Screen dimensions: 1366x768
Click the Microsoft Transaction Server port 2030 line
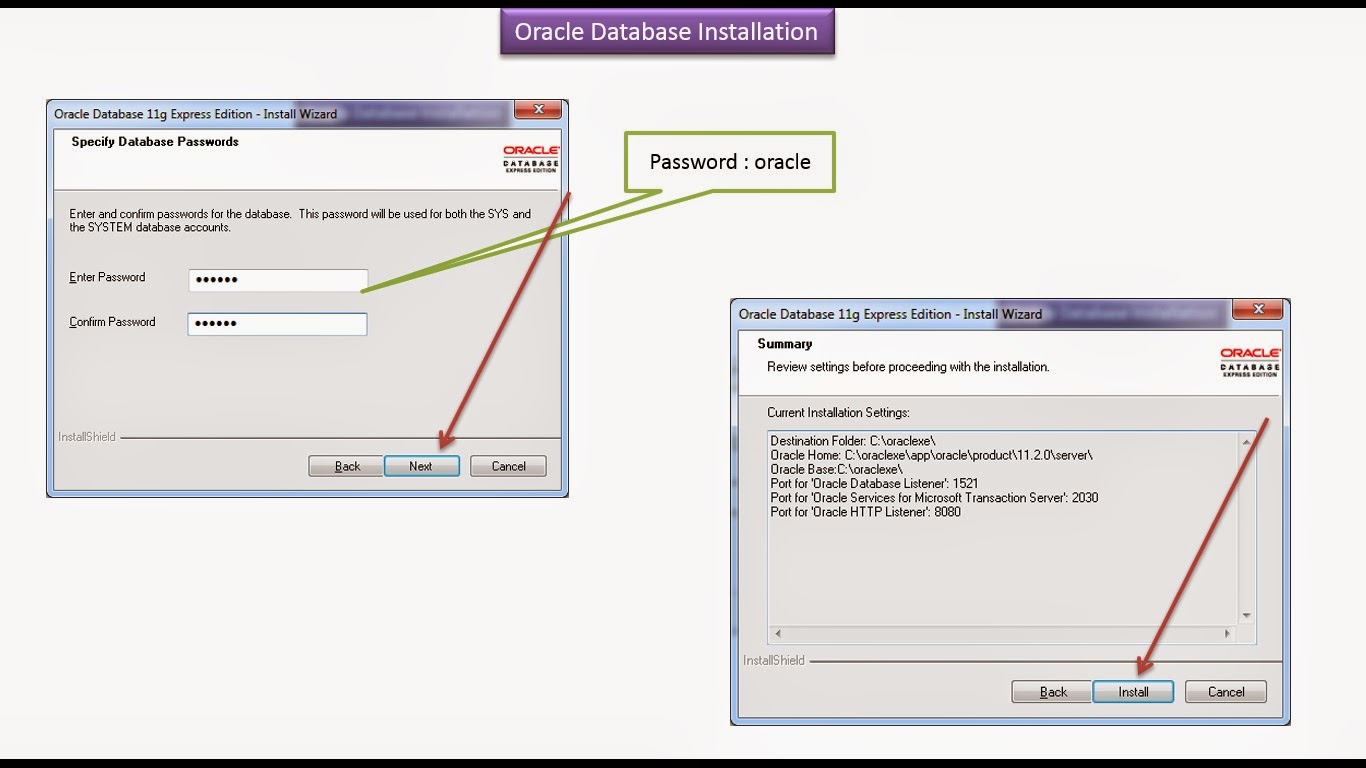(x=934, y=497)
